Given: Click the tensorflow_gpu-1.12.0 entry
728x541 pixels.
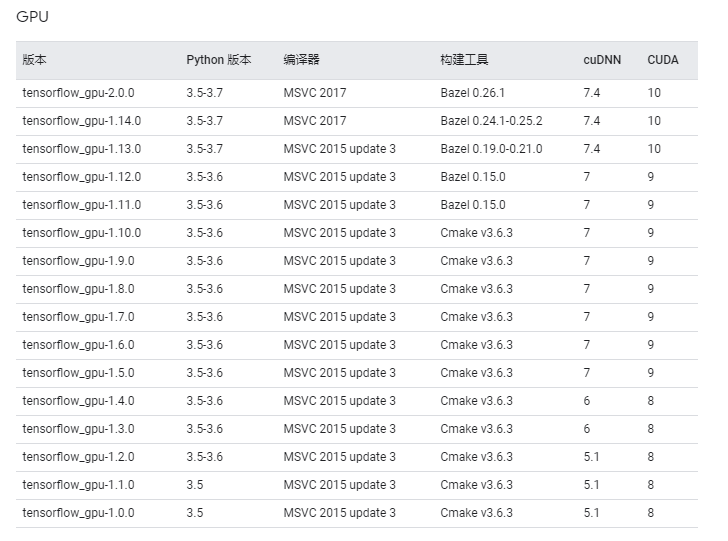Looking at the screenshot, I should pyautogui.click(x=82, y=177).
